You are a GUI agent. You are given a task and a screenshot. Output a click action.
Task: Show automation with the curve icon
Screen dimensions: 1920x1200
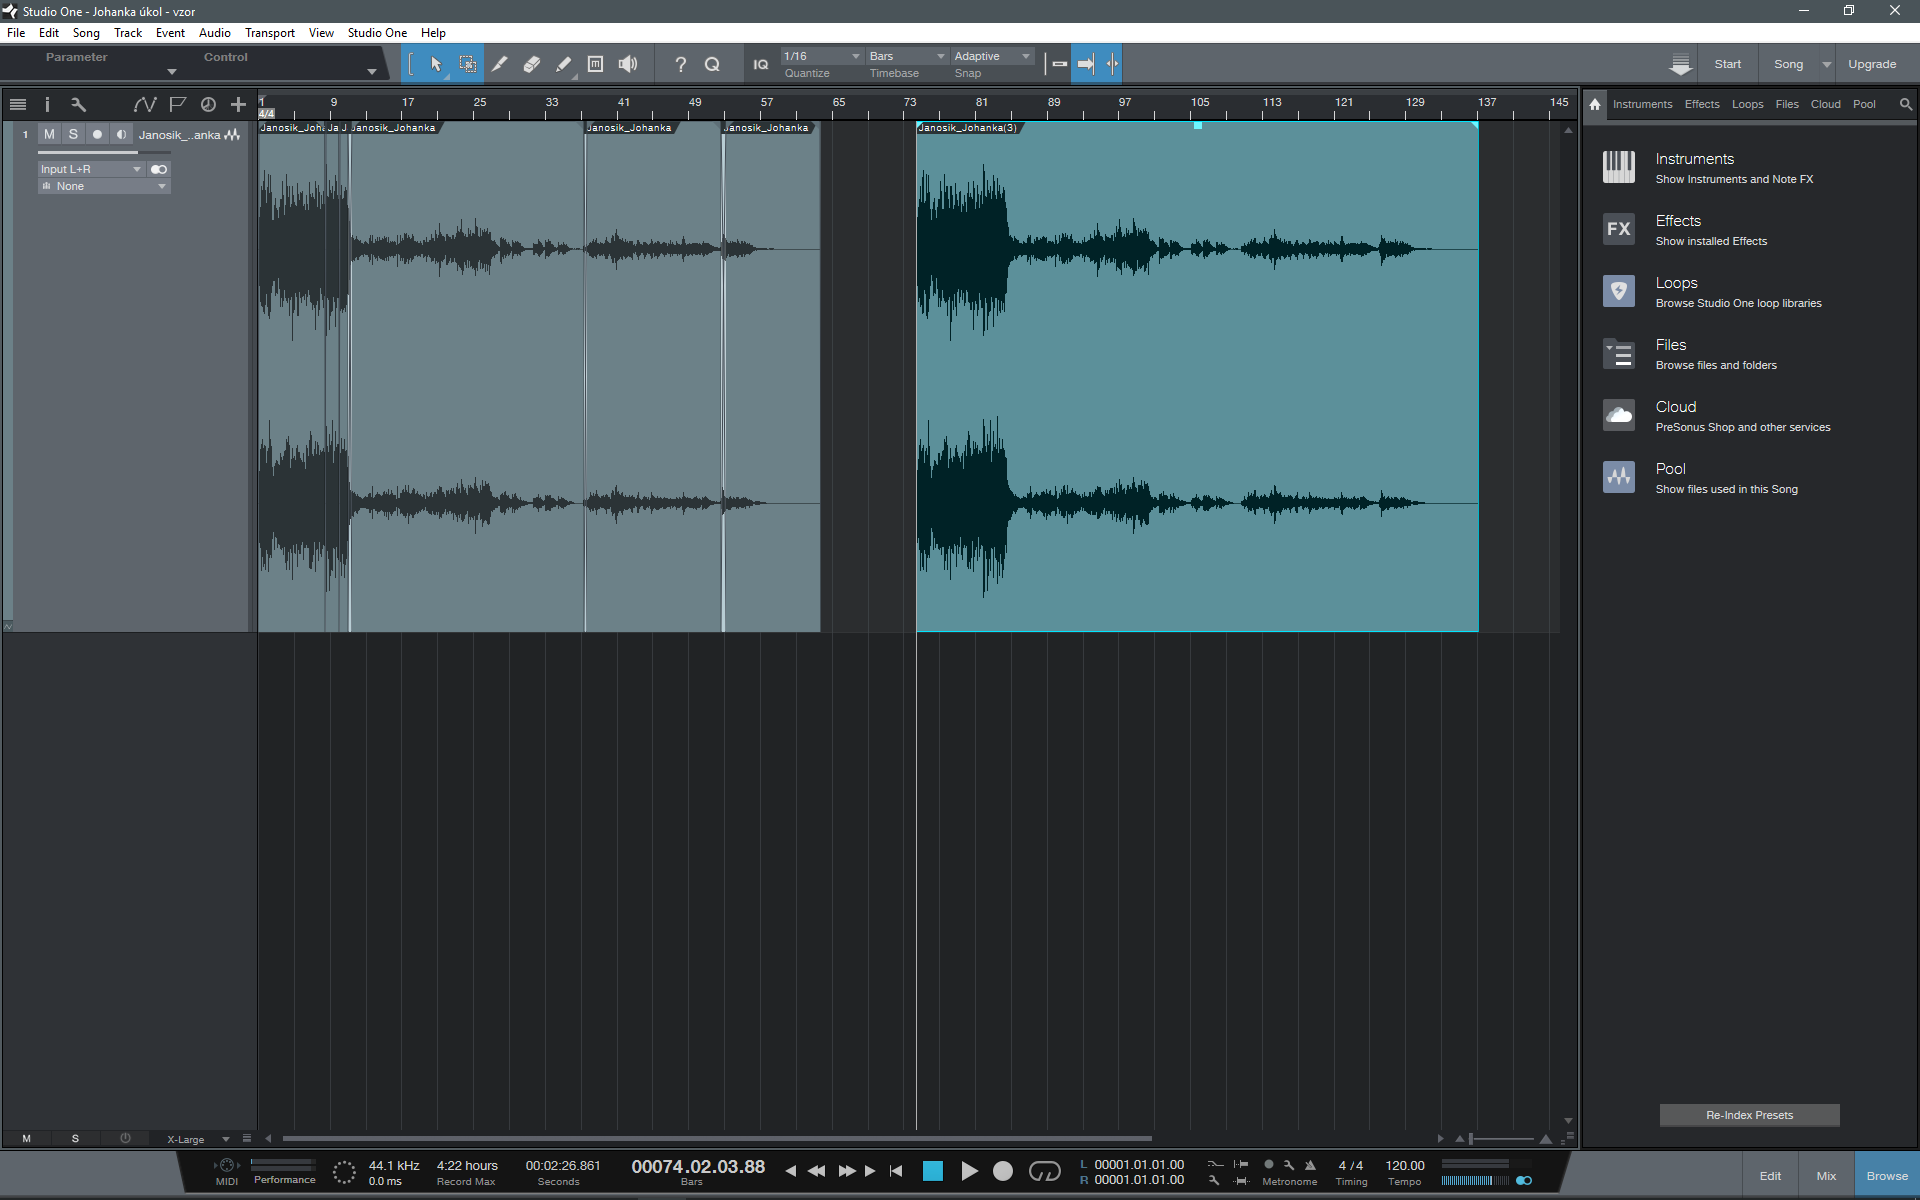click(x=145, y=104)
